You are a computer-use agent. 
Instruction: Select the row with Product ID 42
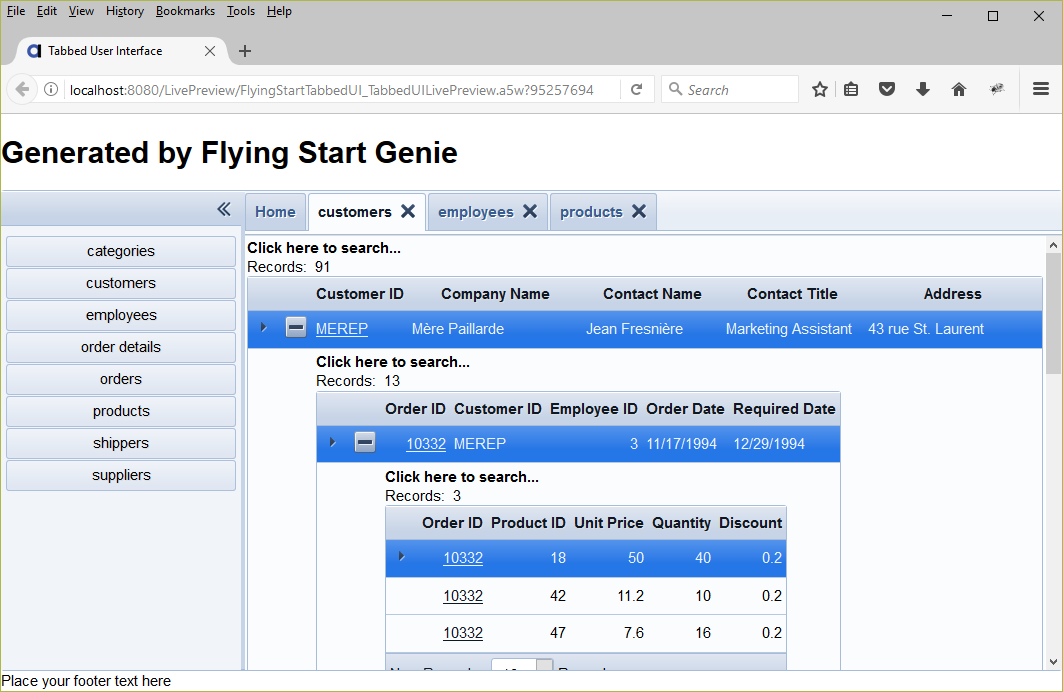pyautogui.click(x=586, y=596)
